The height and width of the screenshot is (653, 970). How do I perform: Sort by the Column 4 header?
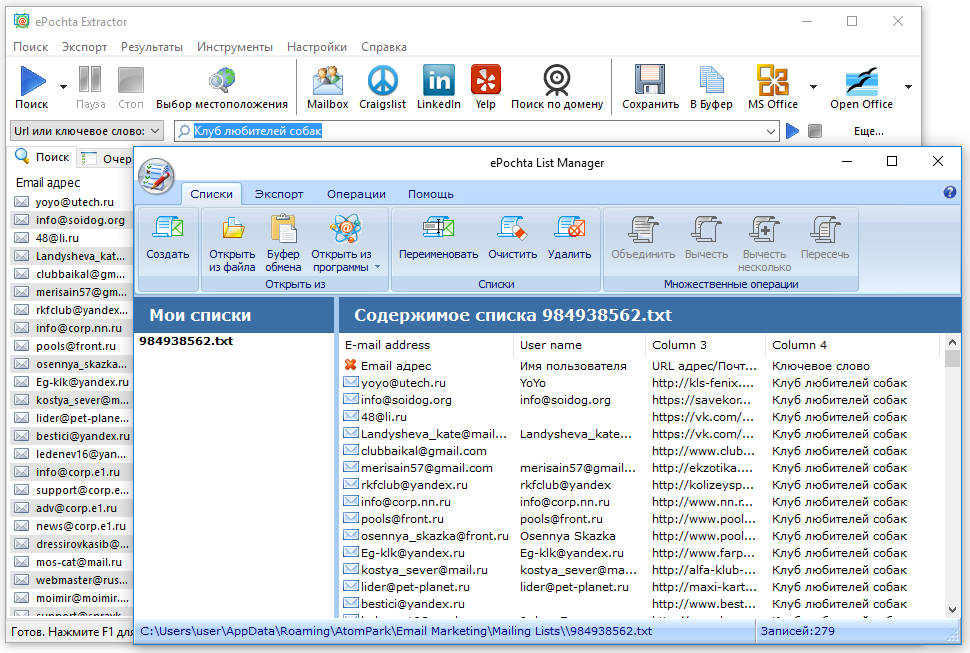[852, 345]
